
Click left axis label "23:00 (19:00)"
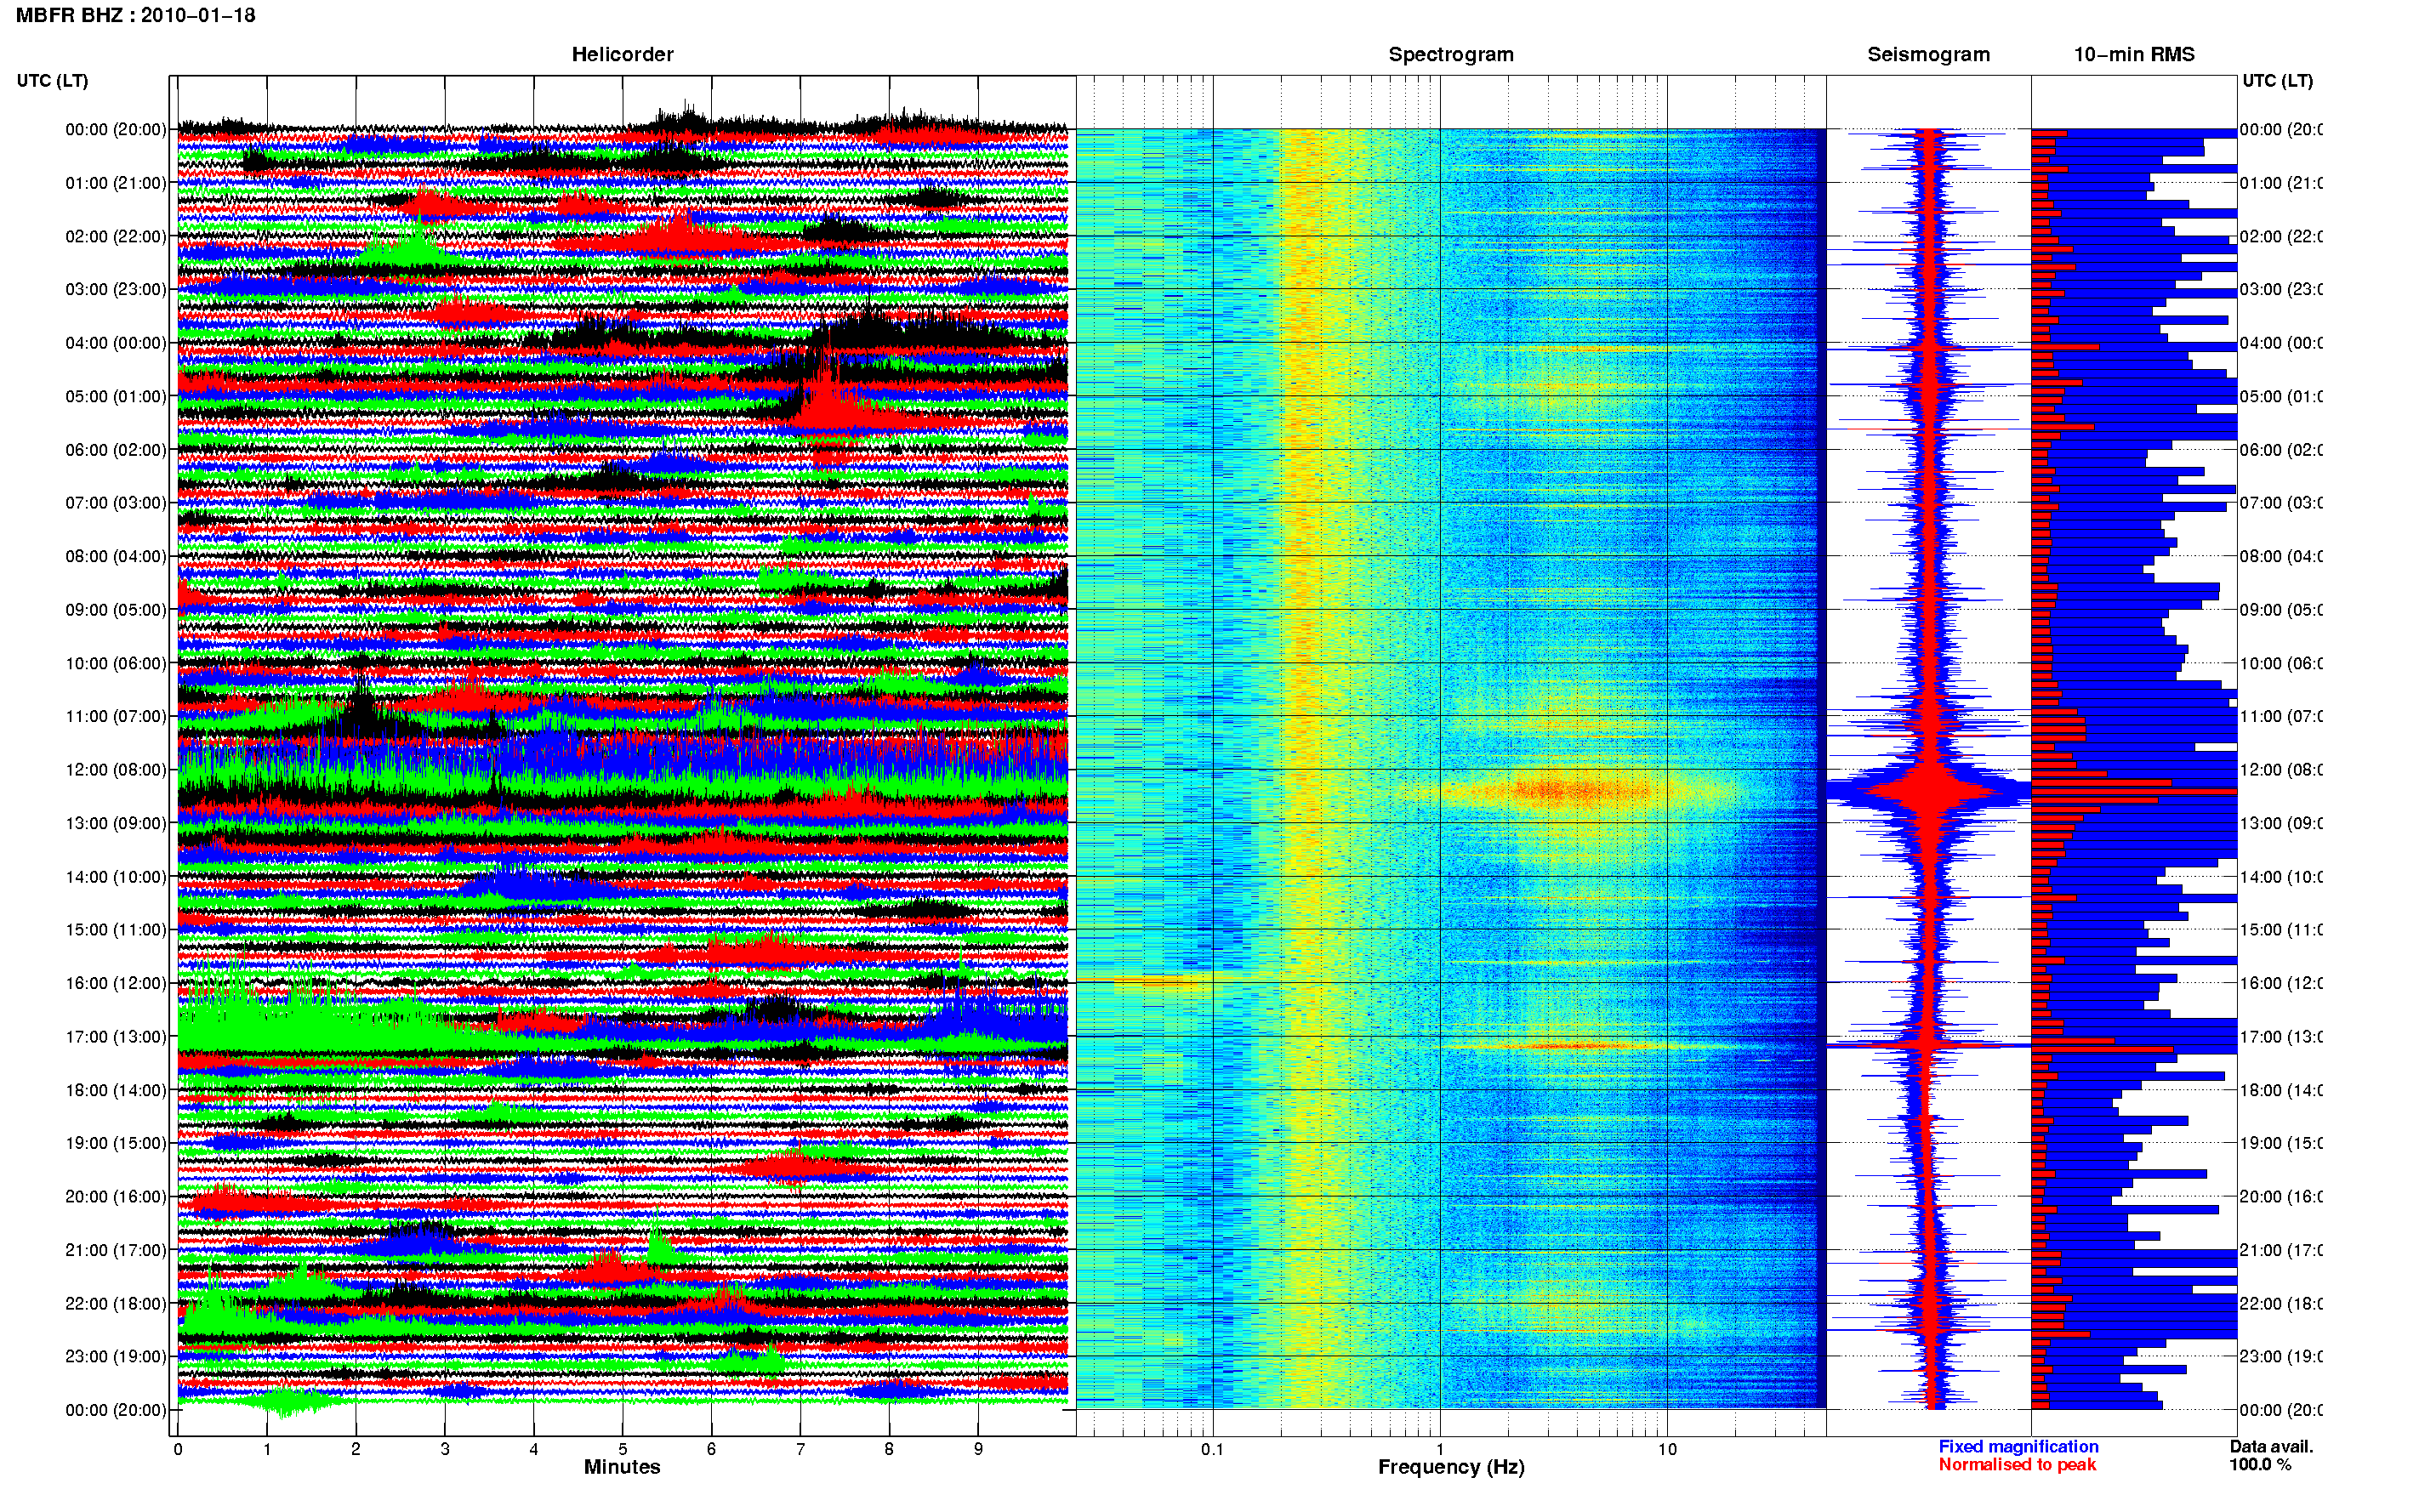tap(116, 1356)
